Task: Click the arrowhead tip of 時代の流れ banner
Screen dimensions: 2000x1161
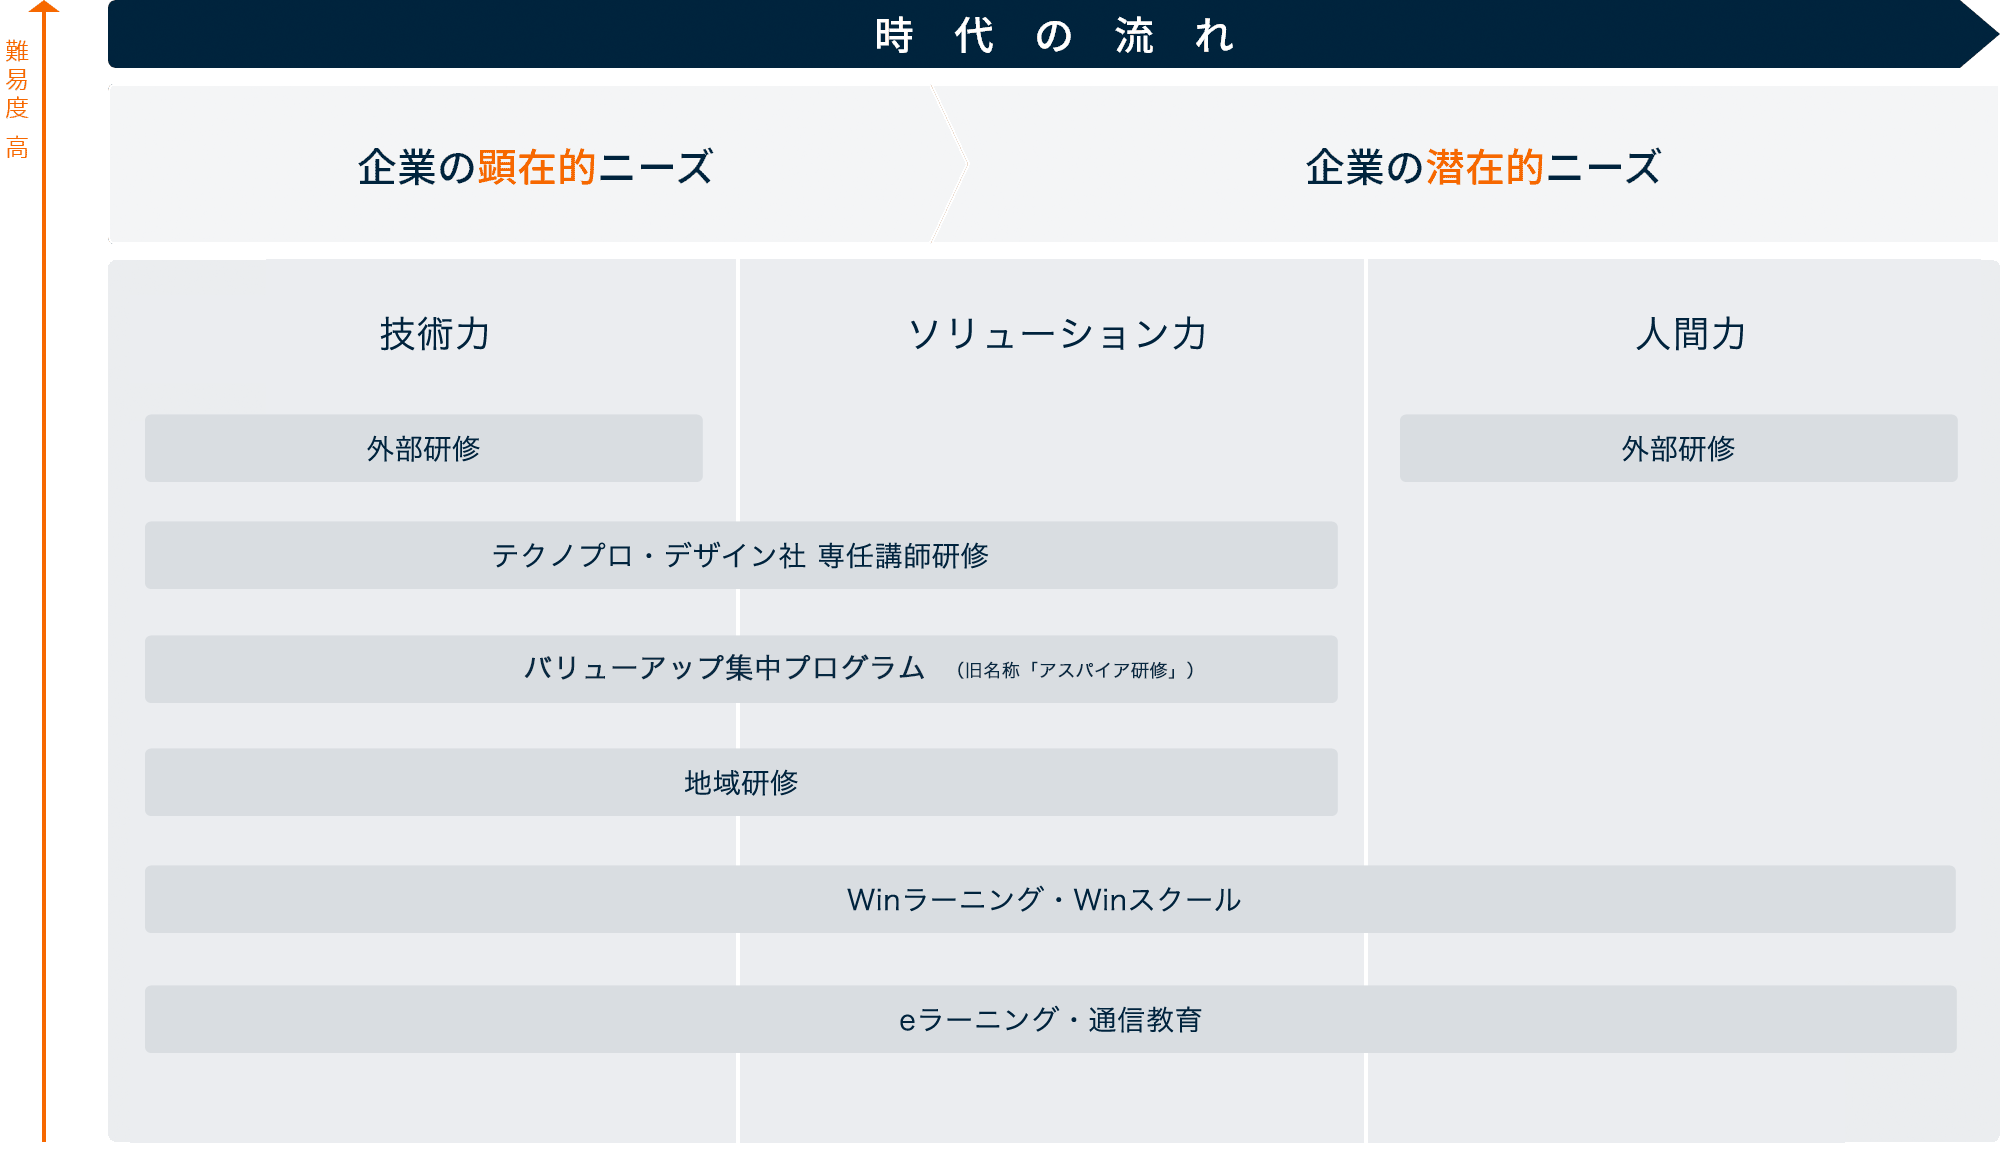Action: (x=1982, y=35)
